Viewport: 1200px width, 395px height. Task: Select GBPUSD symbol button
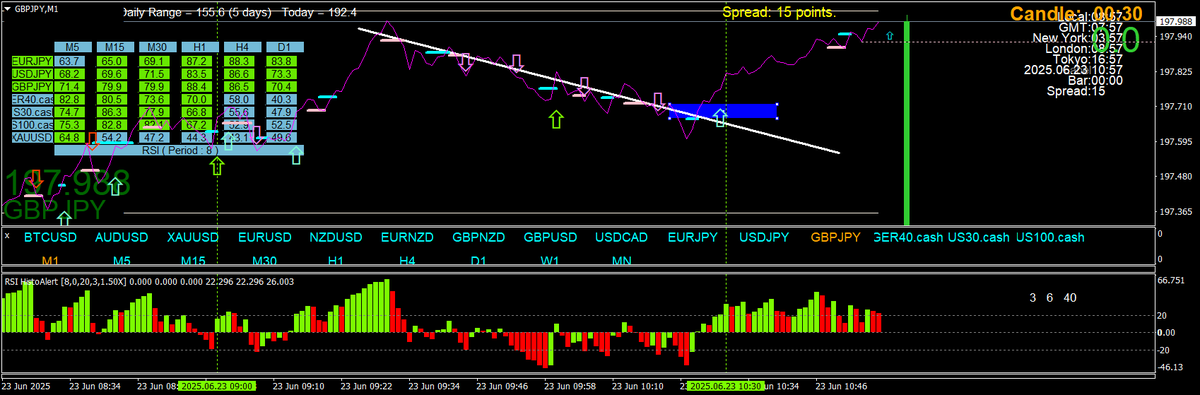(x=550, y=238)
